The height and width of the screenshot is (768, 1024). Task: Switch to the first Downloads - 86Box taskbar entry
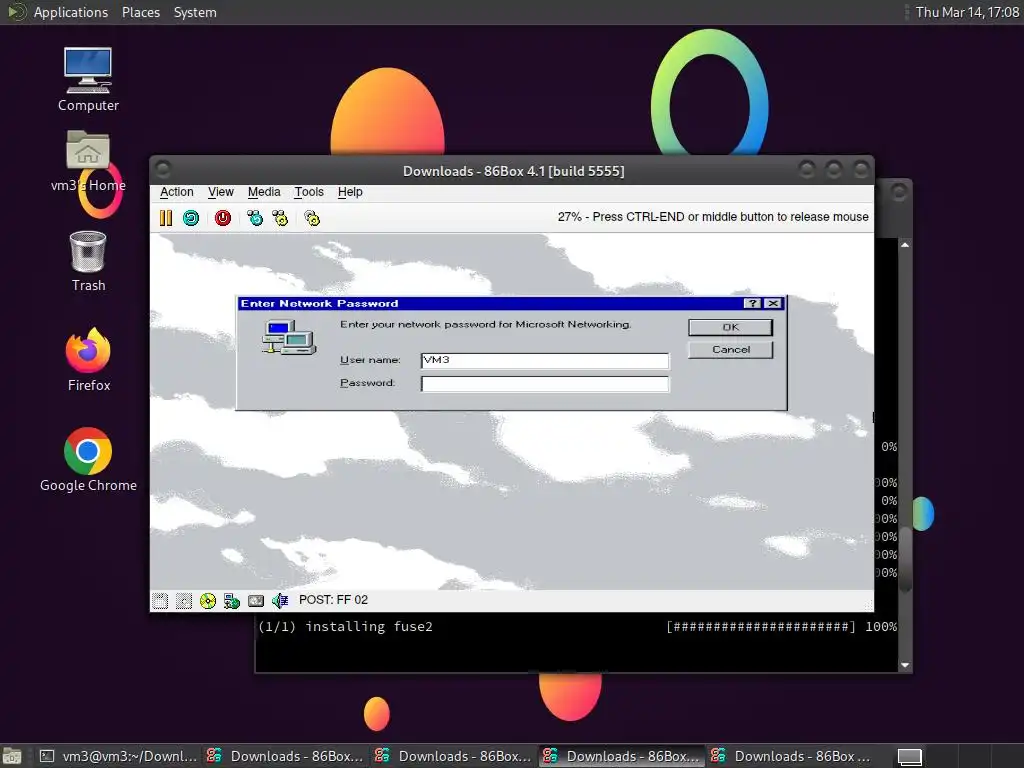(285, 756)
